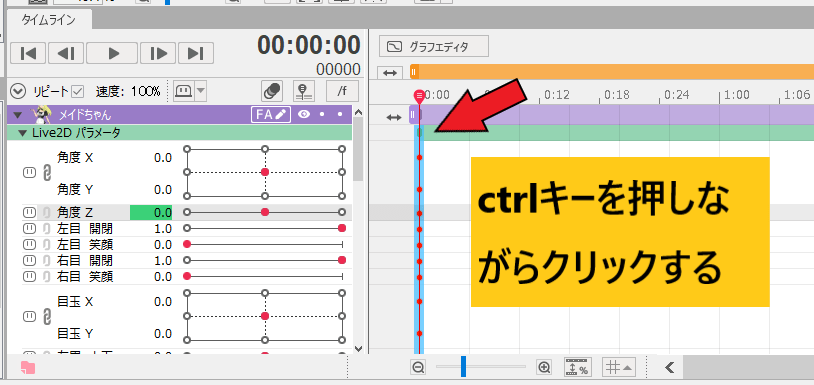Click the 角度 Z parameter slider handle
This screenshot has height=385, width=814.
[x=265, y=212]
